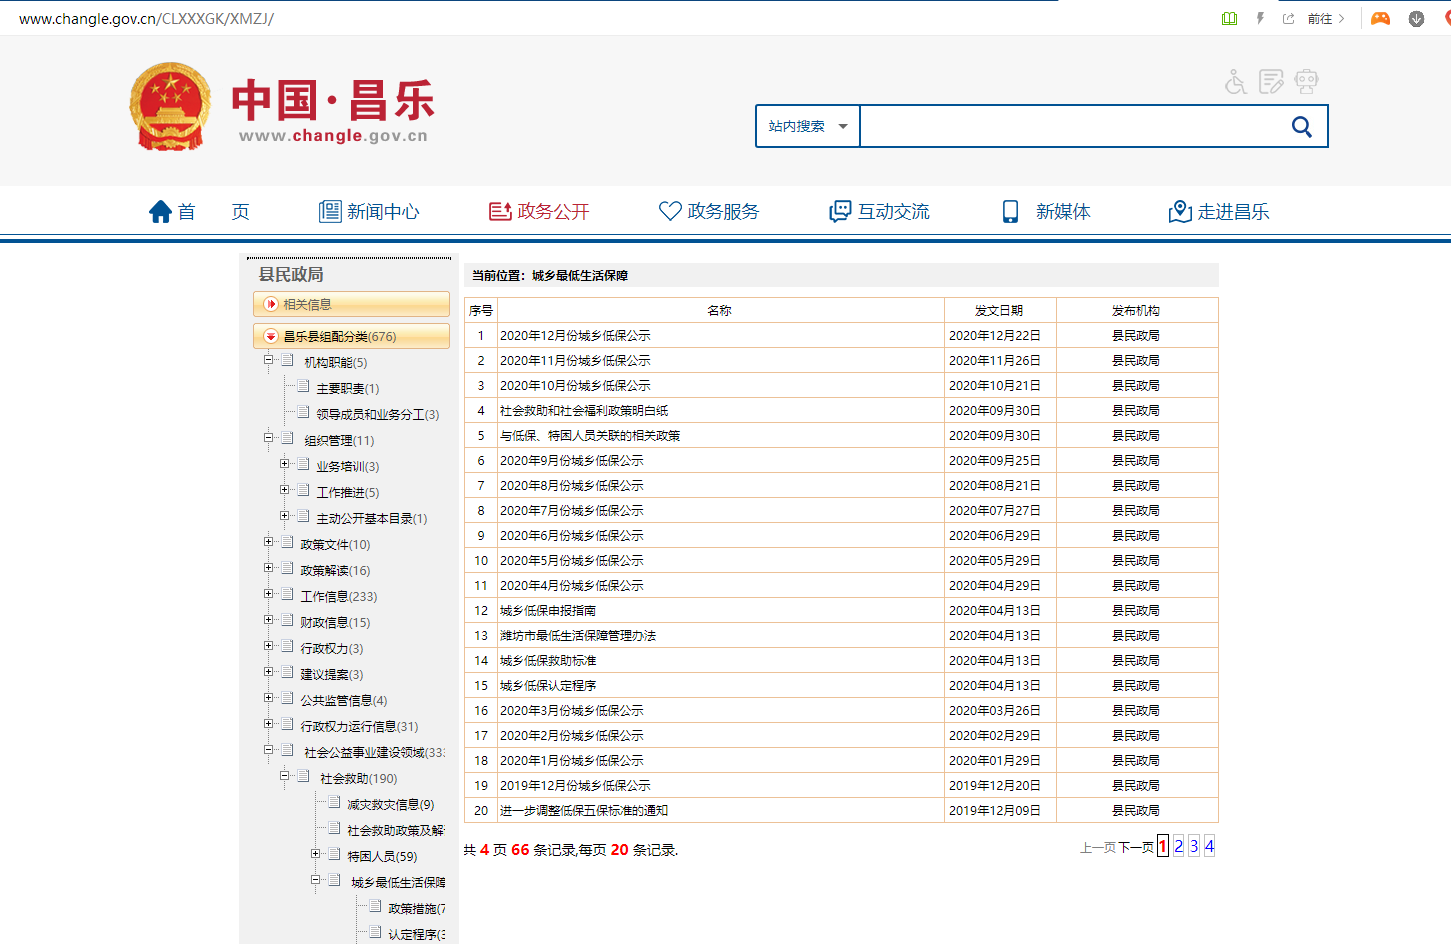
Task: Click the browser download arrow icon
Action: click(1416, 19)
